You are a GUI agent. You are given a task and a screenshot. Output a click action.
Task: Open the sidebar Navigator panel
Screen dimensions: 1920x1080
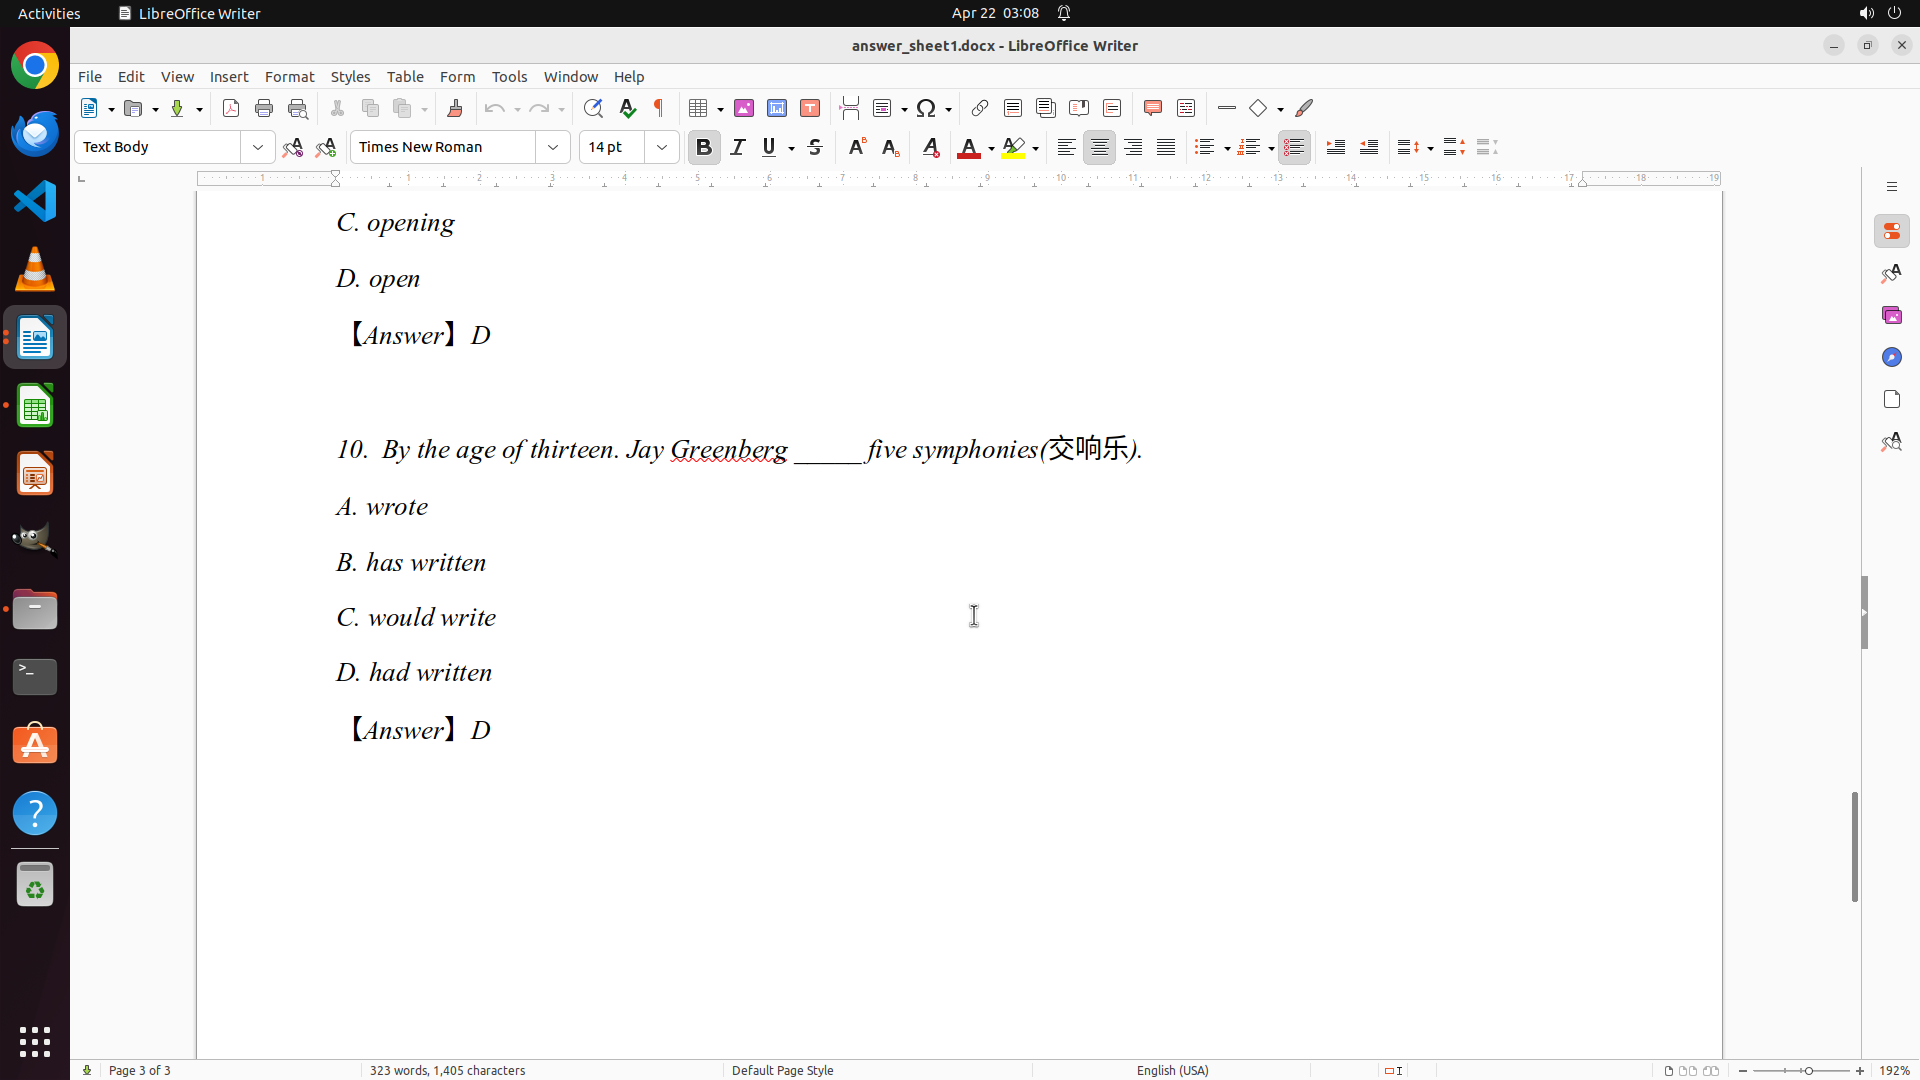(x=1891, y=357)
